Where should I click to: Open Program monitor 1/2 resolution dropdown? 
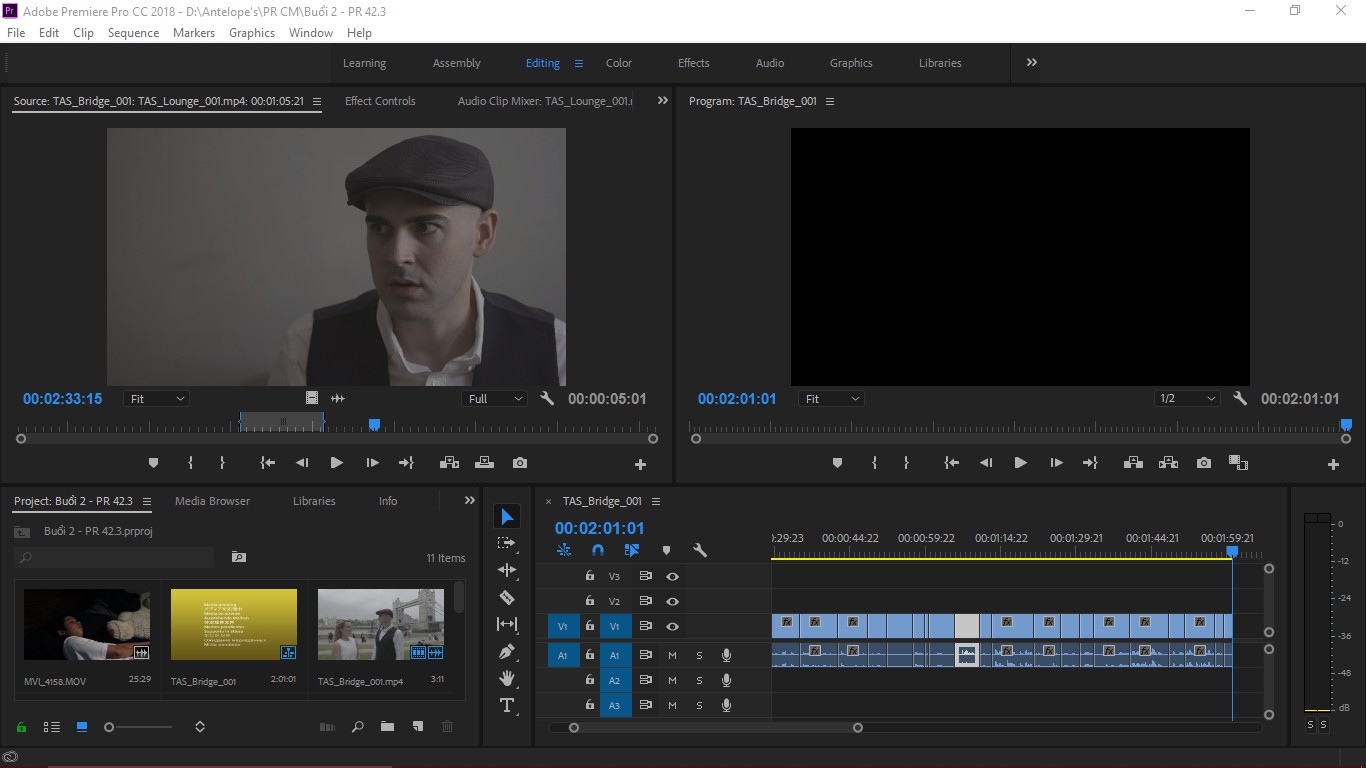coord(1187,398)
